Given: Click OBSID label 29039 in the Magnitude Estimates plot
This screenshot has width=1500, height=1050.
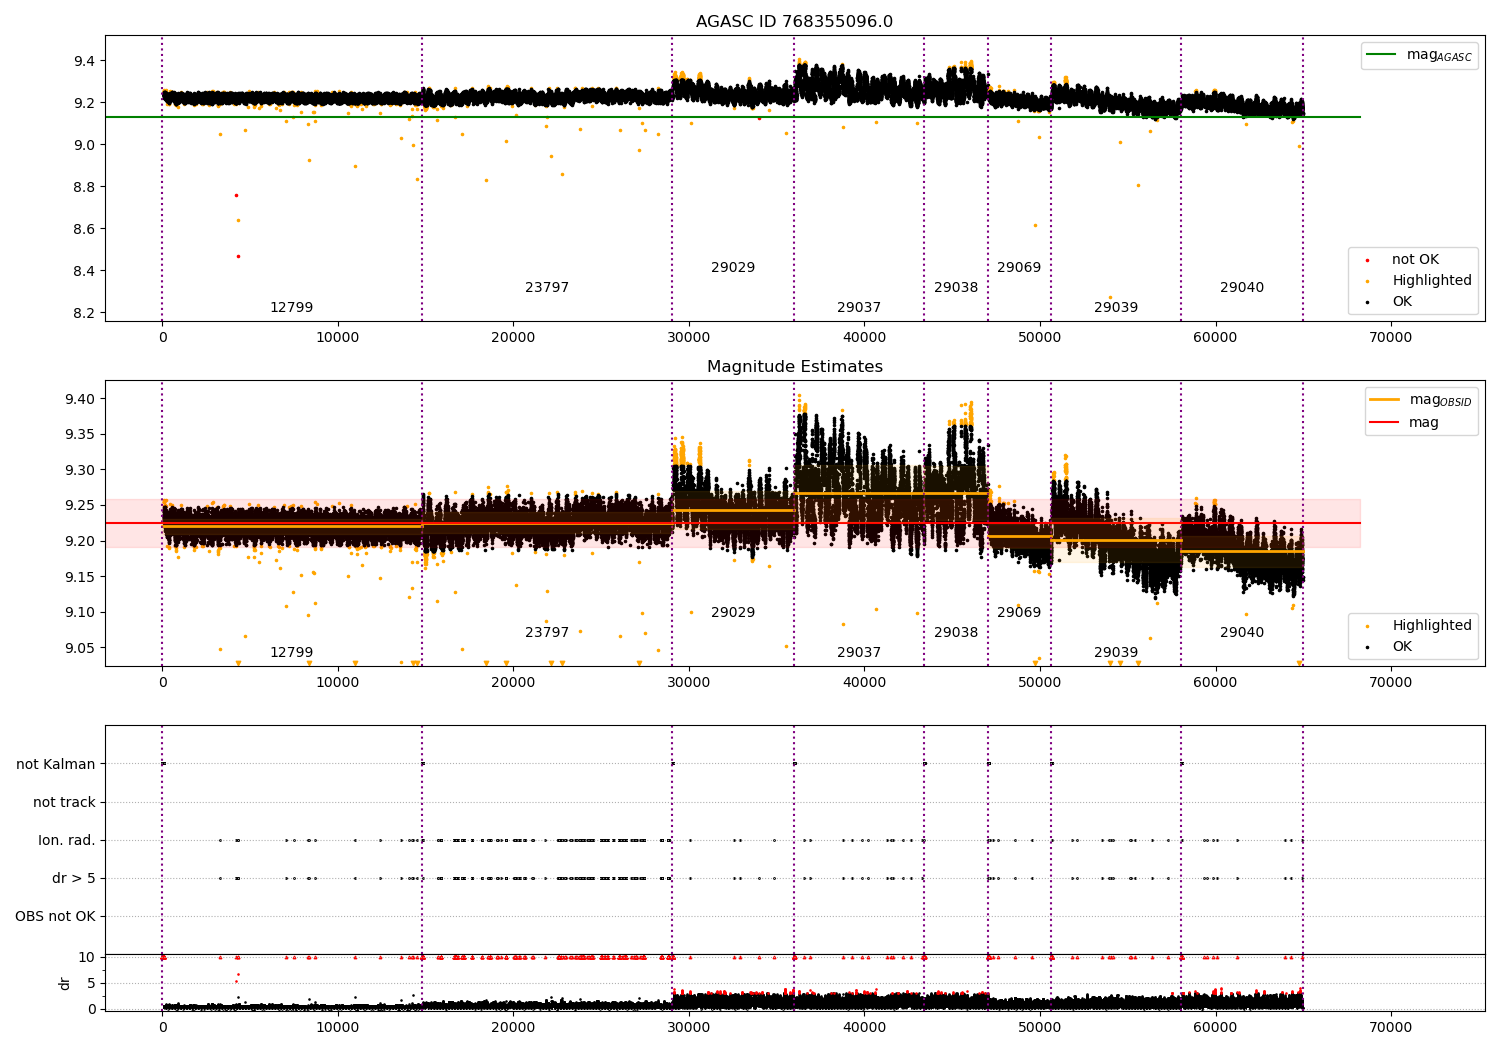Looking at the screenshot, I should coord(1116,653).
